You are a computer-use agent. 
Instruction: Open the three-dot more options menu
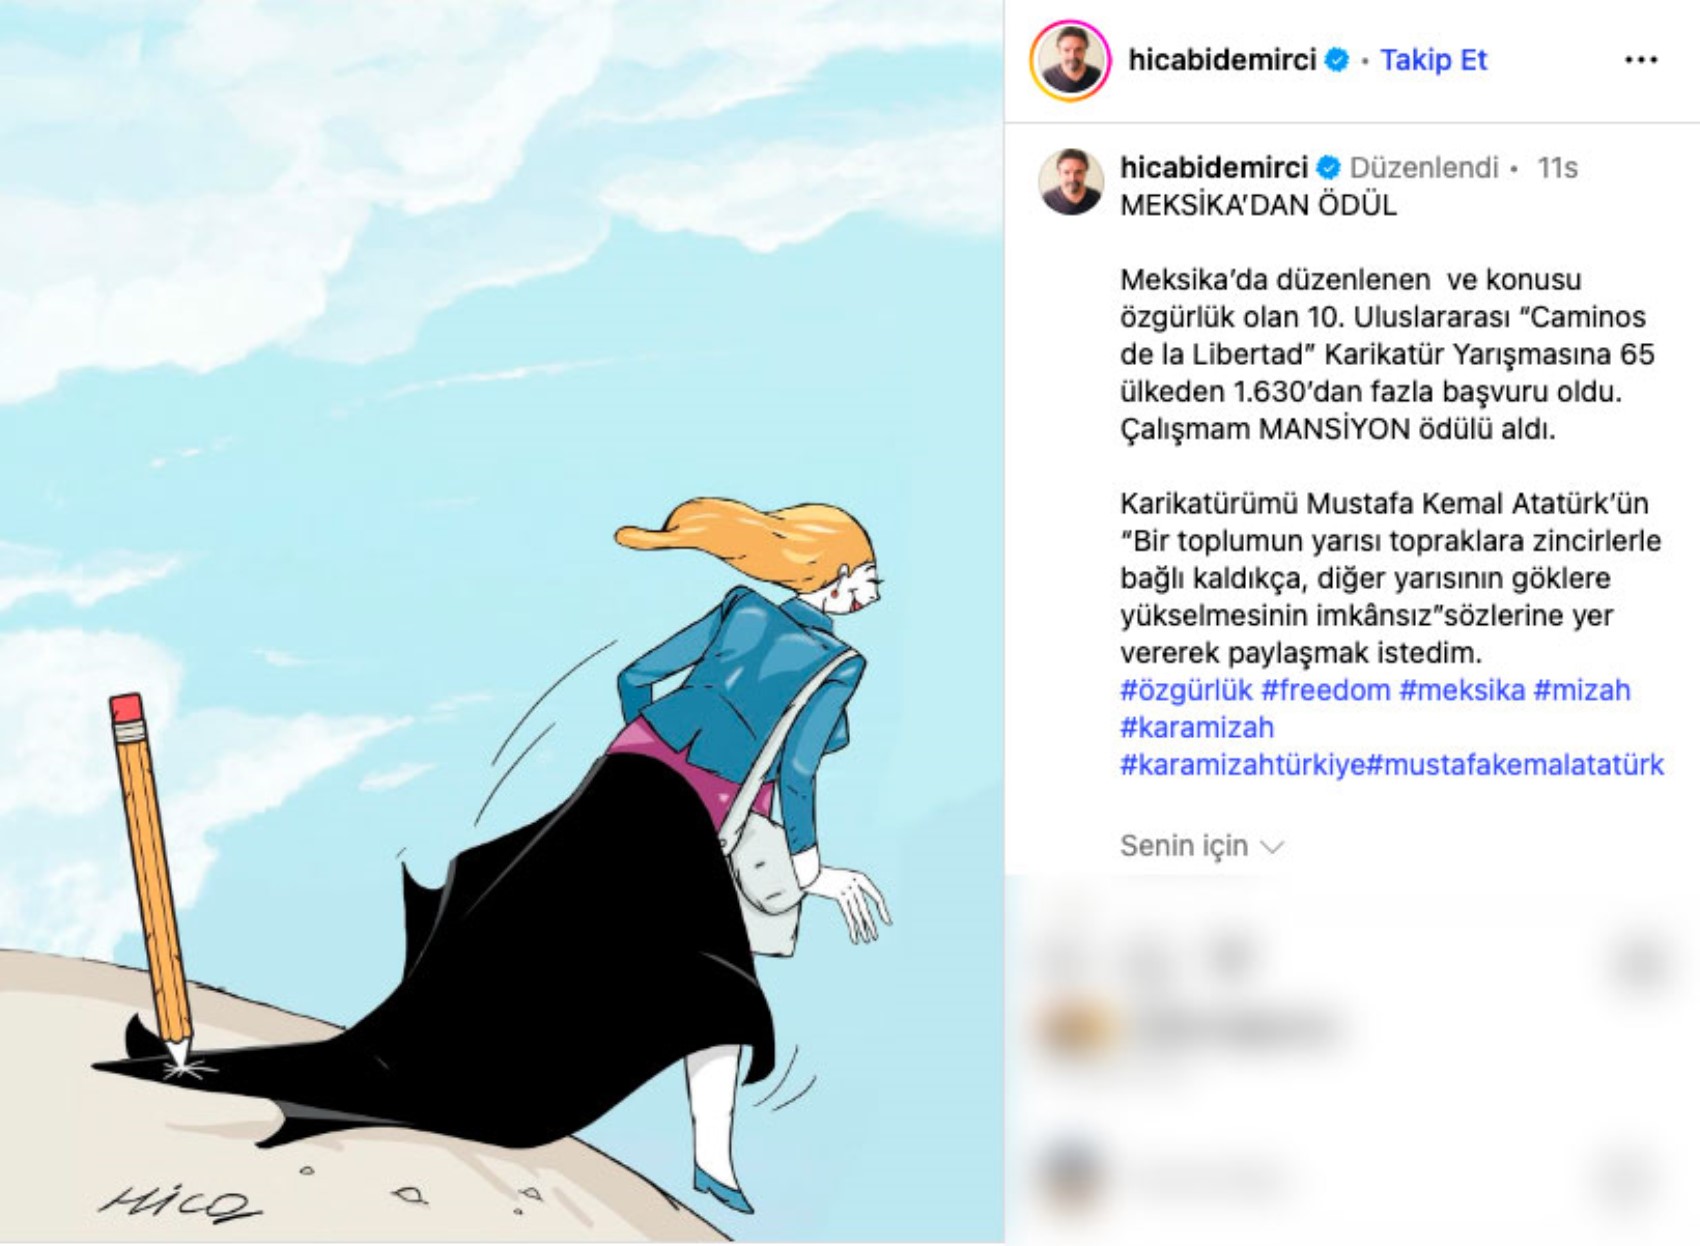[x=1641, y=61]
